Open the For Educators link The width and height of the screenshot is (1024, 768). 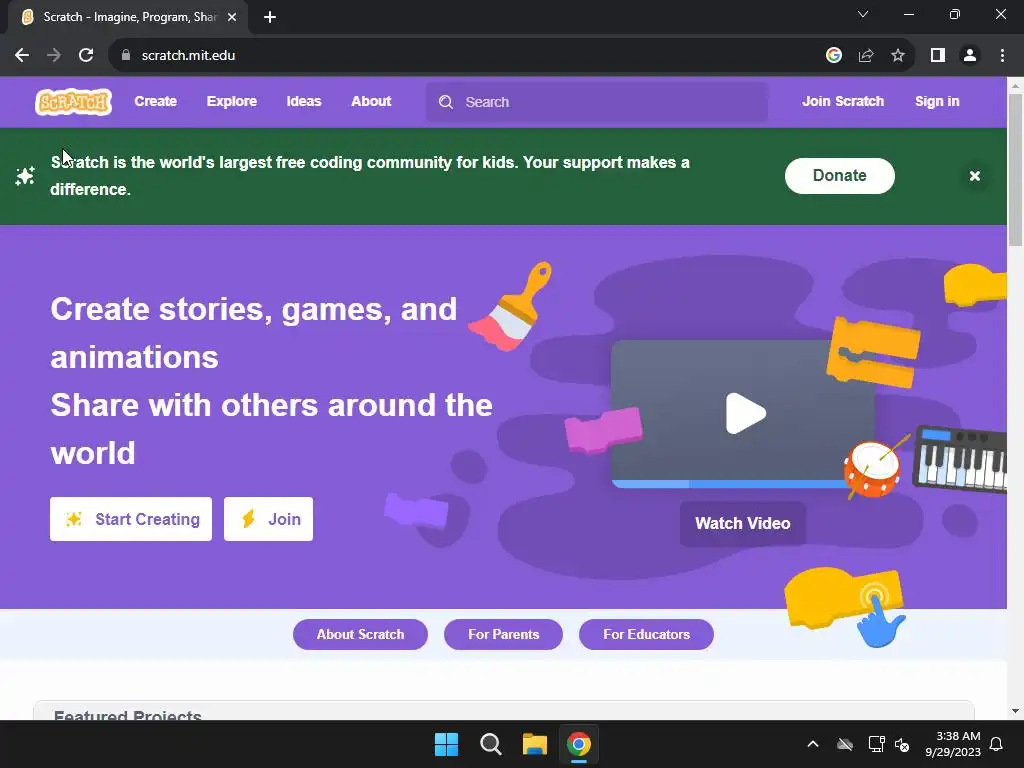[647, 635]
